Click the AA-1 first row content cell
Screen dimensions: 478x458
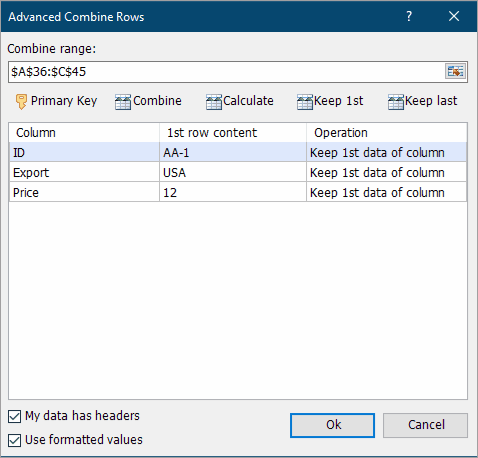point(233,152)
